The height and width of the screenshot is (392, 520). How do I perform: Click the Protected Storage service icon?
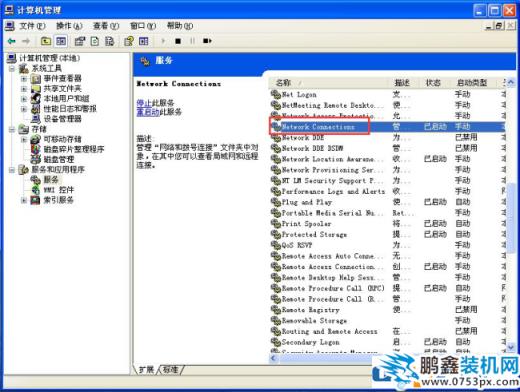pyautogui.click(x=276, y=234)
